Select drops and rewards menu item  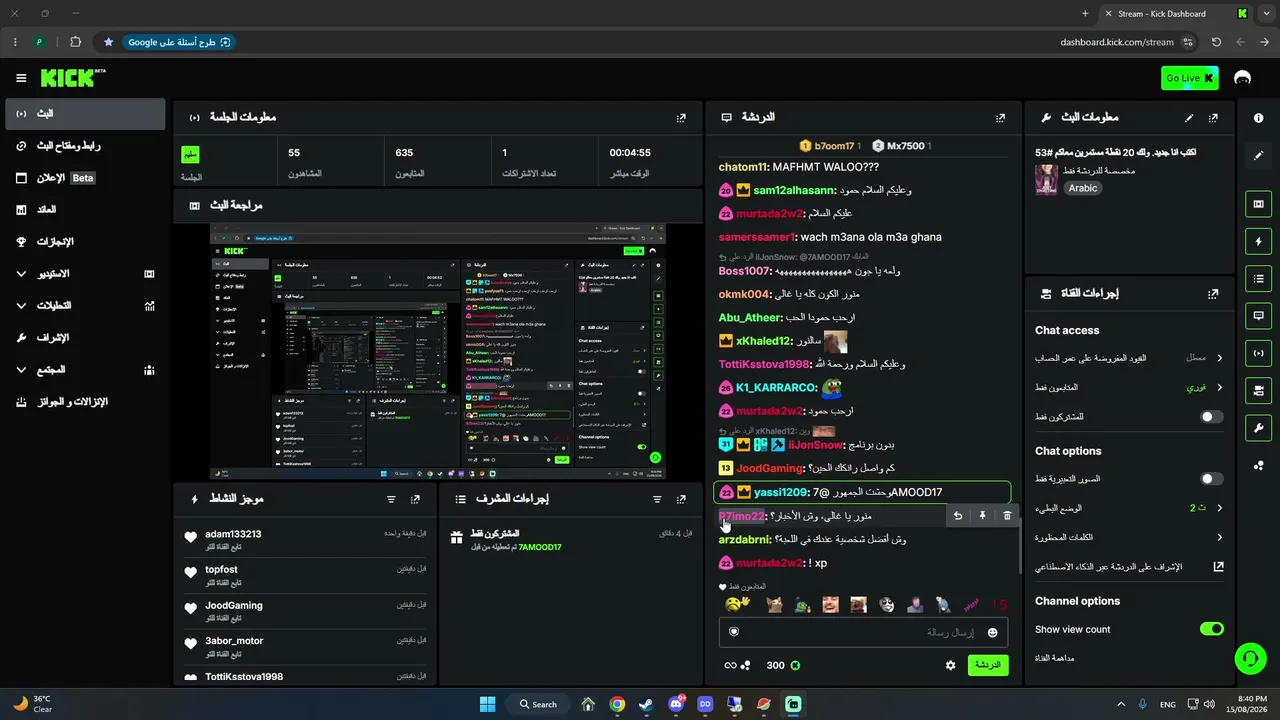point(86,402)
